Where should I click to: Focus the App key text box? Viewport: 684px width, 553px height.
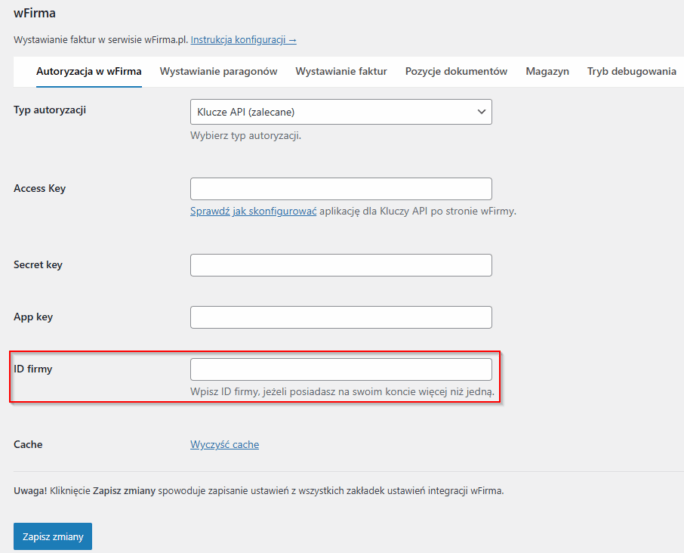pos(341,317)
